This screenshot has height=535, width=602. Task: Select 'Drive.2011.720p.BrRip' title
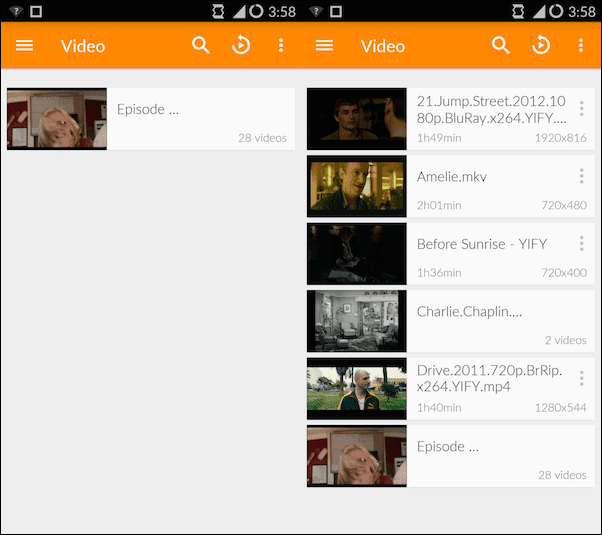(x=490, y=378)
